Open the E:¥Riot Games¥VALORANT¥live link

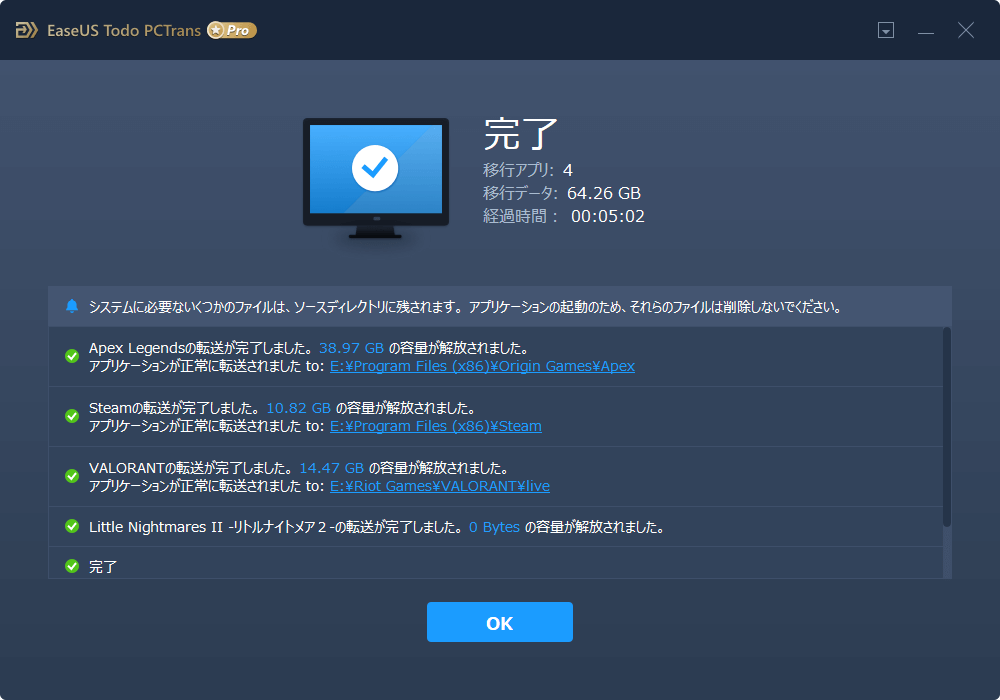[x=439, y=486]
